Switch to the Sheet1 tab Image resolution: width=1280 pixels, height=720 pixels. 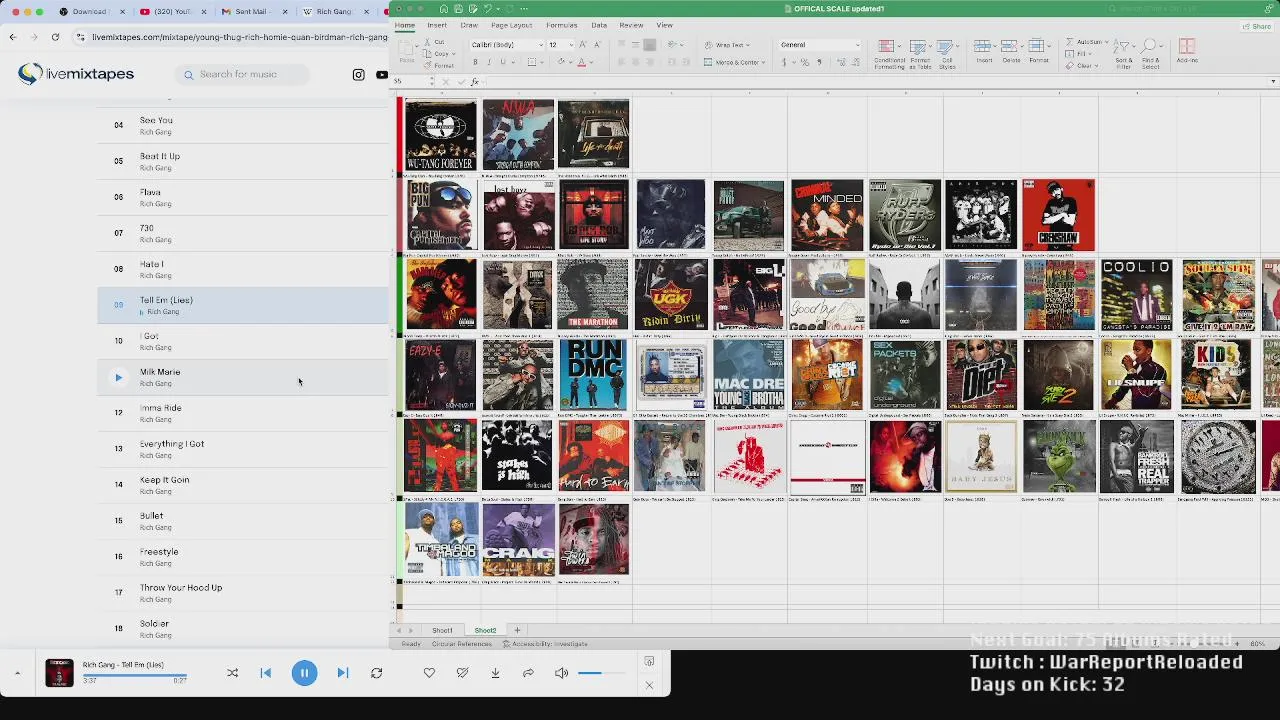442,631
